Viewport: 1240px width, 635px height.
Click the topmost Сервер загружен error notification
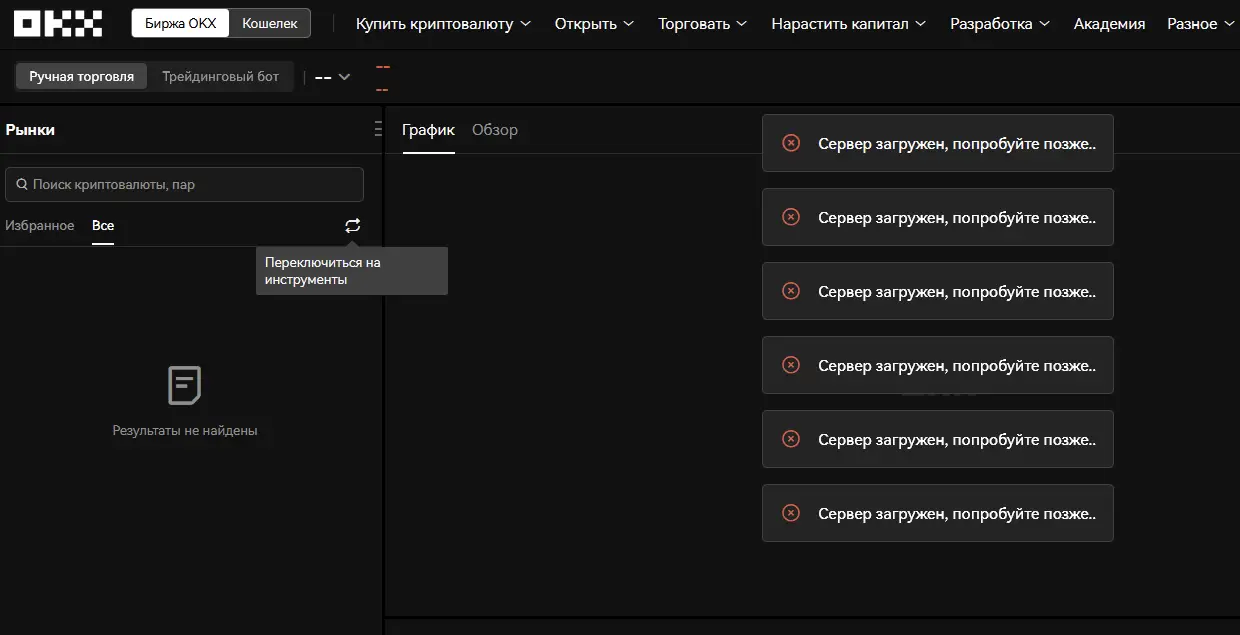click(x=938, y=143)
